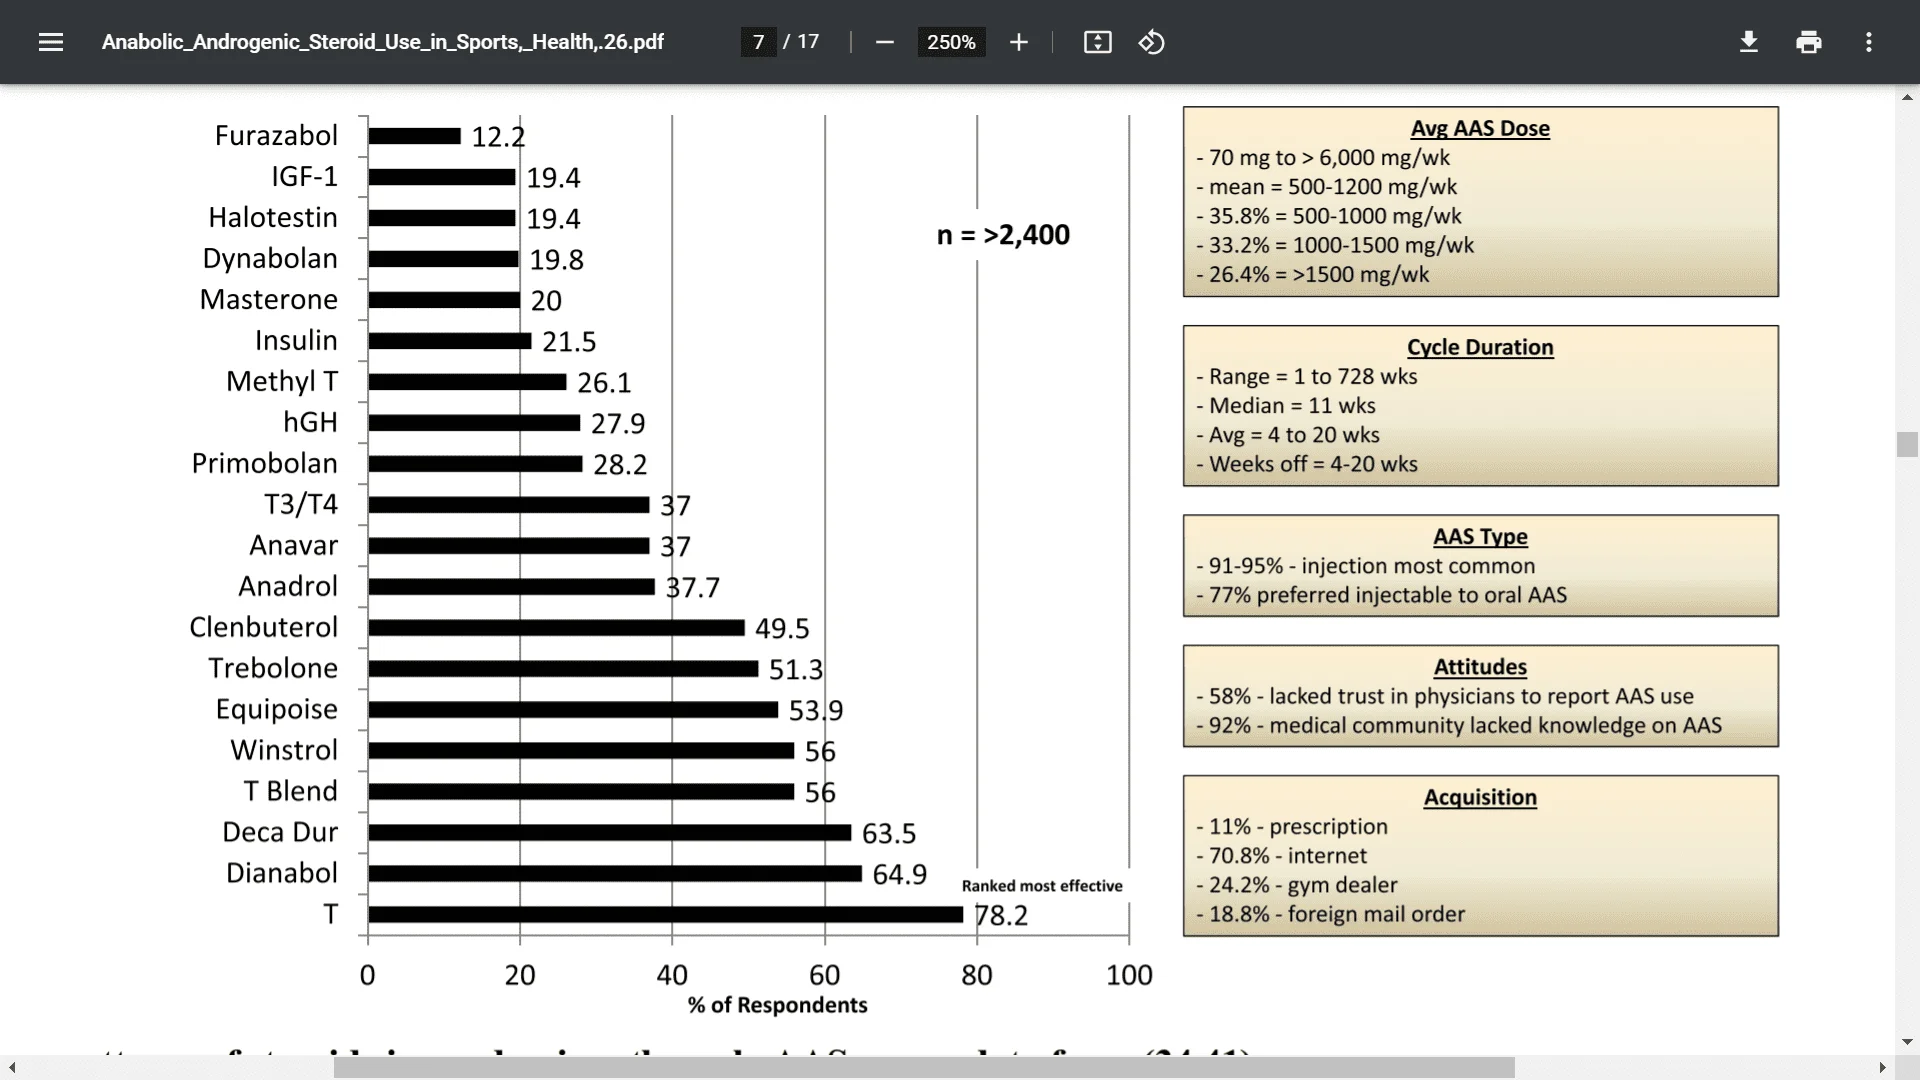Click the '24.2% - gym dealer' line
The width and height of the screenshot is (1920, 1080).
(x=1297, y=885)
